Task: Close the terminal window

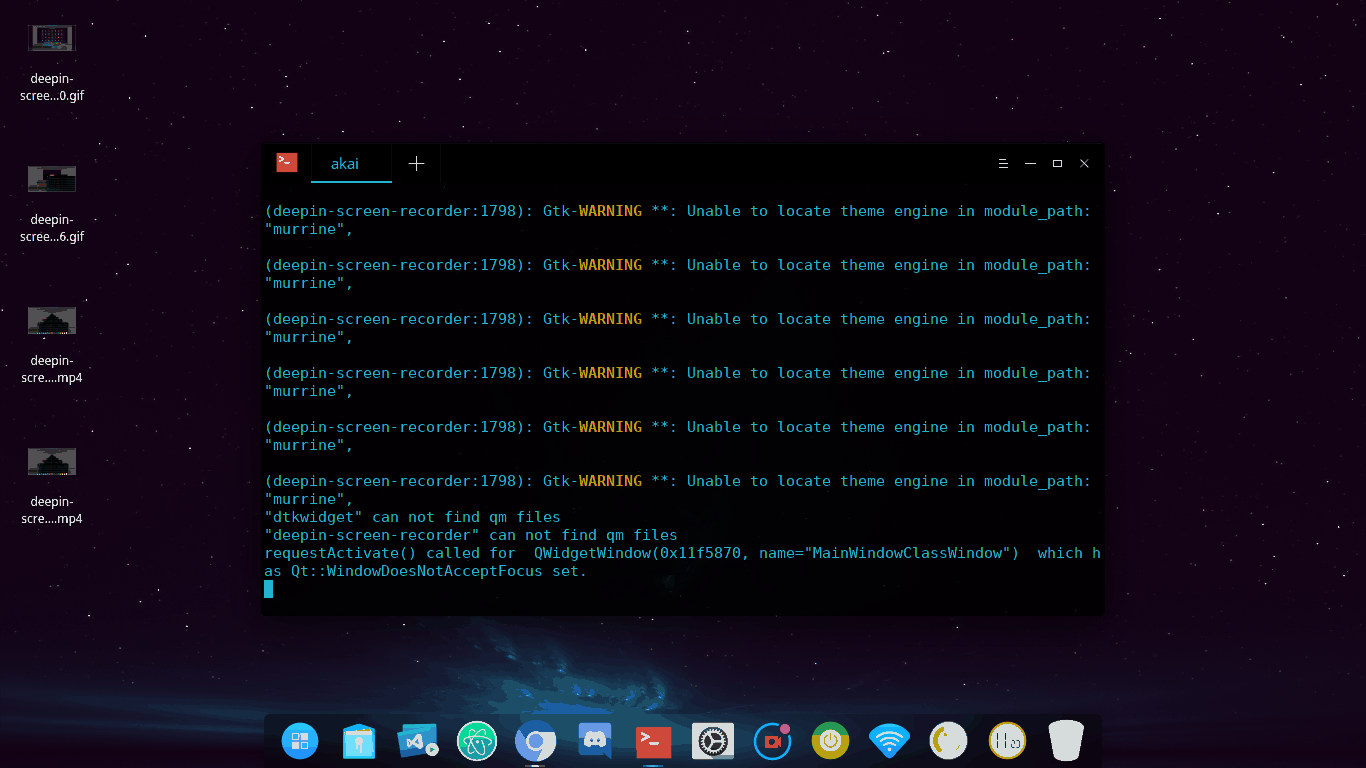Action: 1084,163
